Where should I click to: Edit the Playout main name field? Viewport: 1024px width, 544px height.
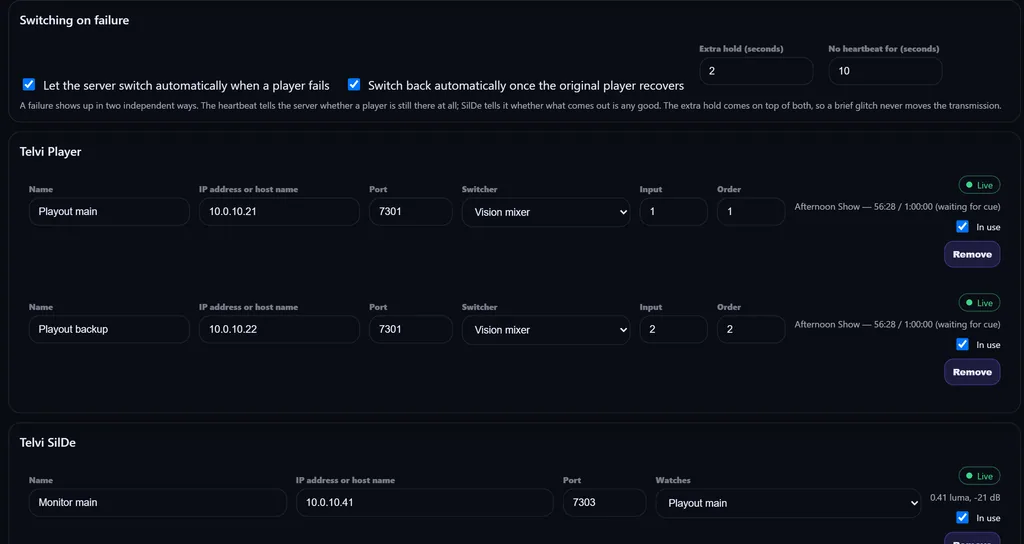109,212
